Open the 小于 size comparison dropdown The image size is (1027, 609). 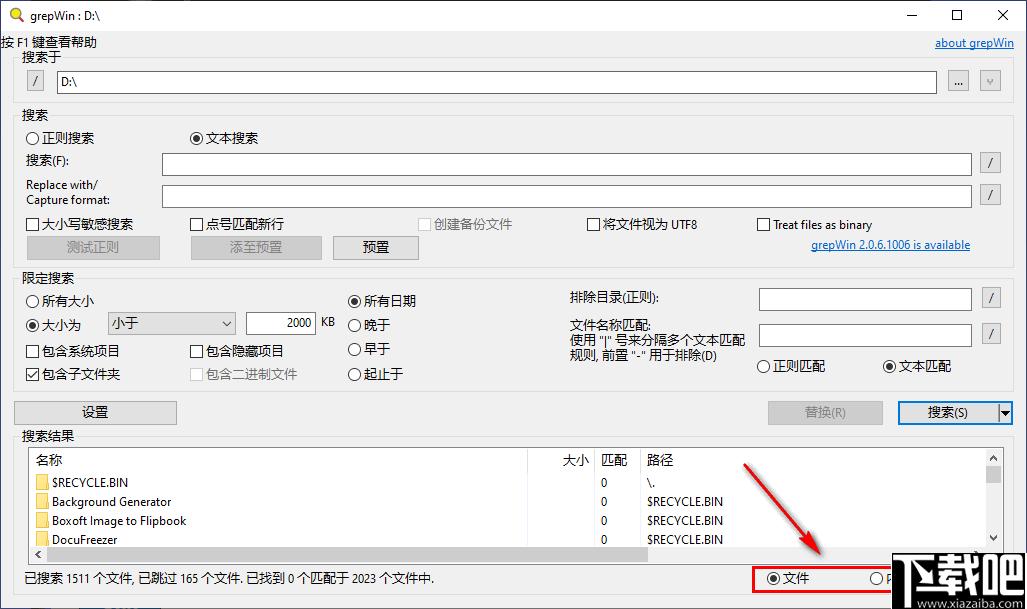point(172,323)
